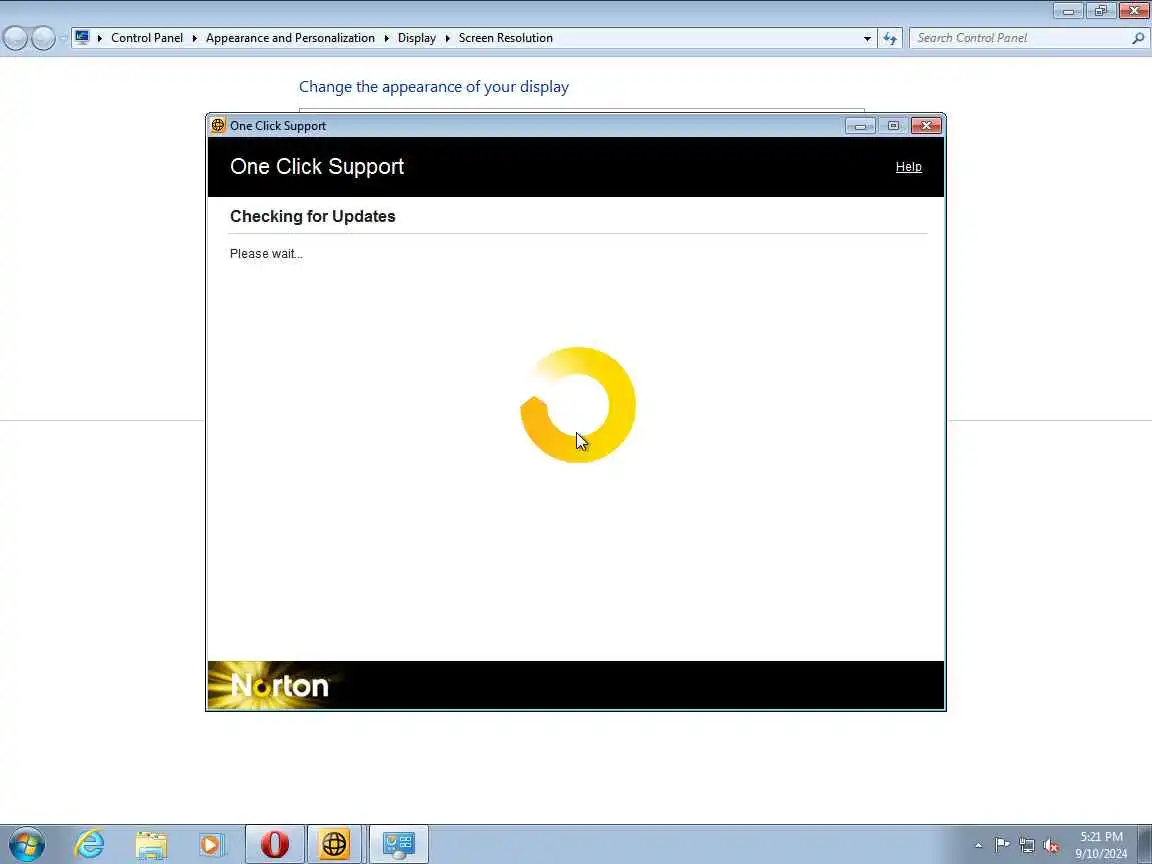Maximize the One Click Support window
This screenshot has width=1152, height=864.
pos(893,126)
